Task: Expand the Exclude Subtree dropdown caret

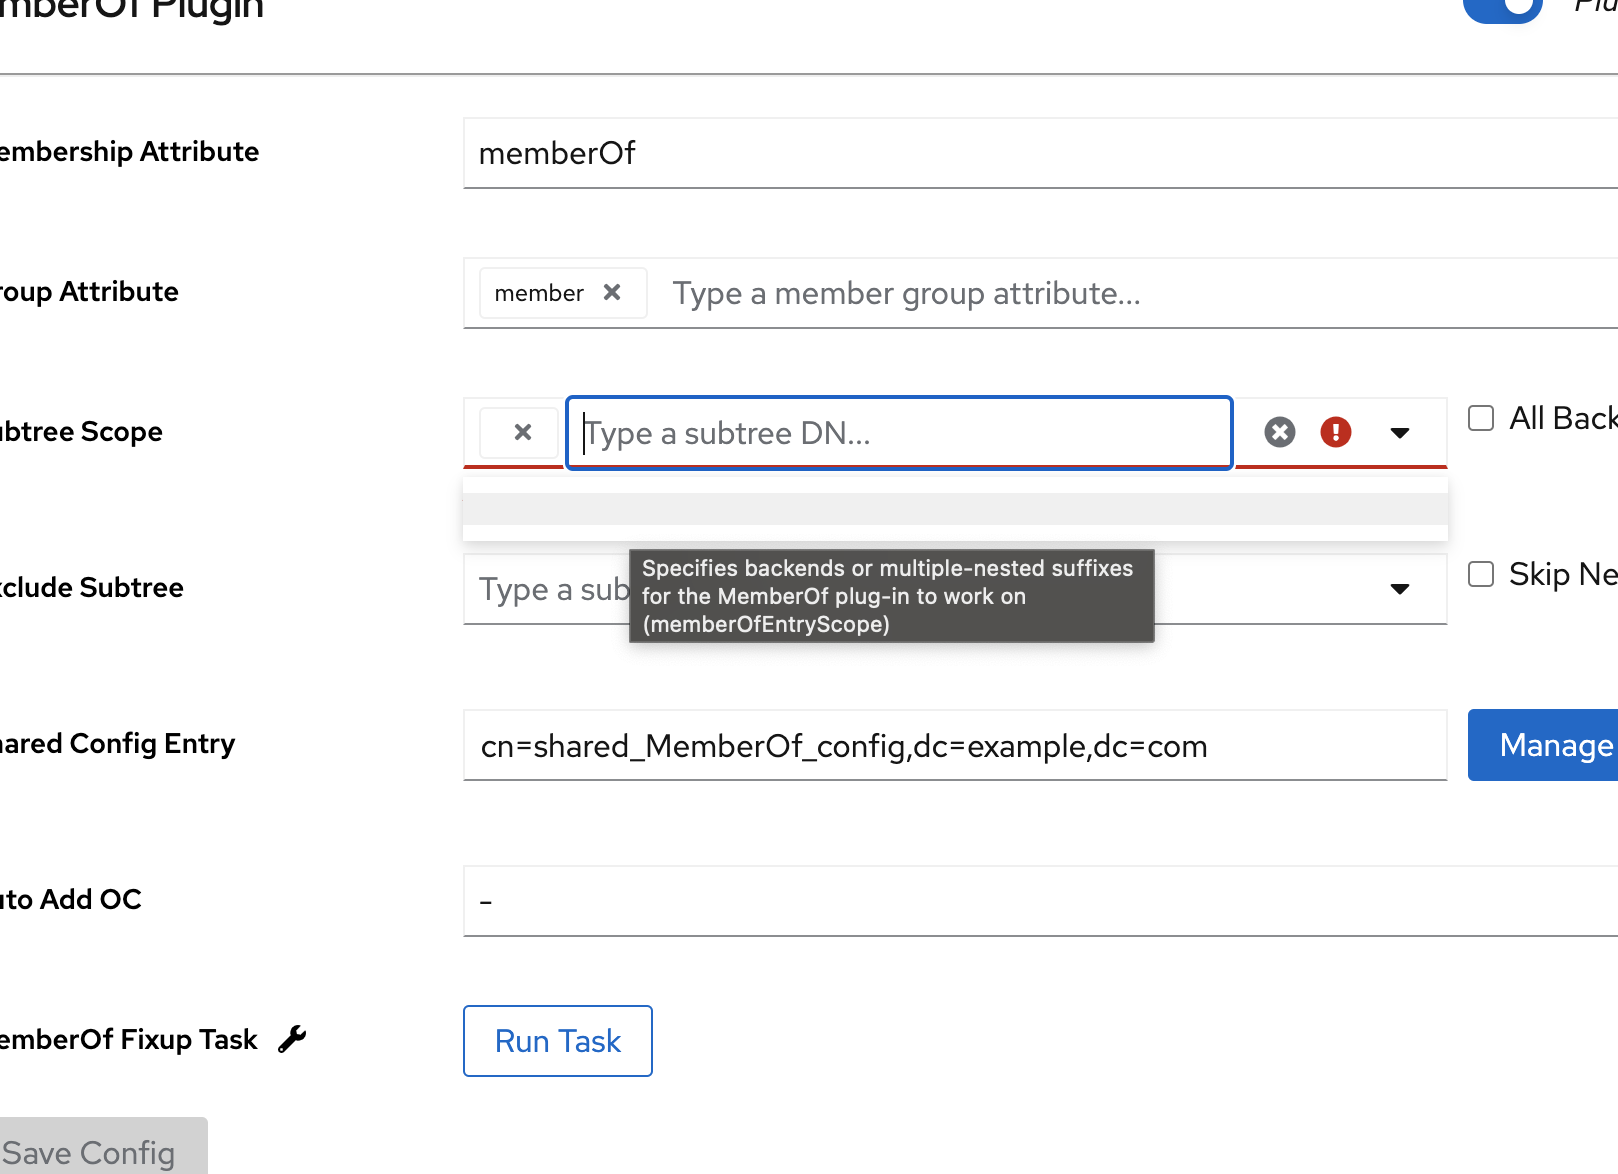Action: (x=1400, y=589)
